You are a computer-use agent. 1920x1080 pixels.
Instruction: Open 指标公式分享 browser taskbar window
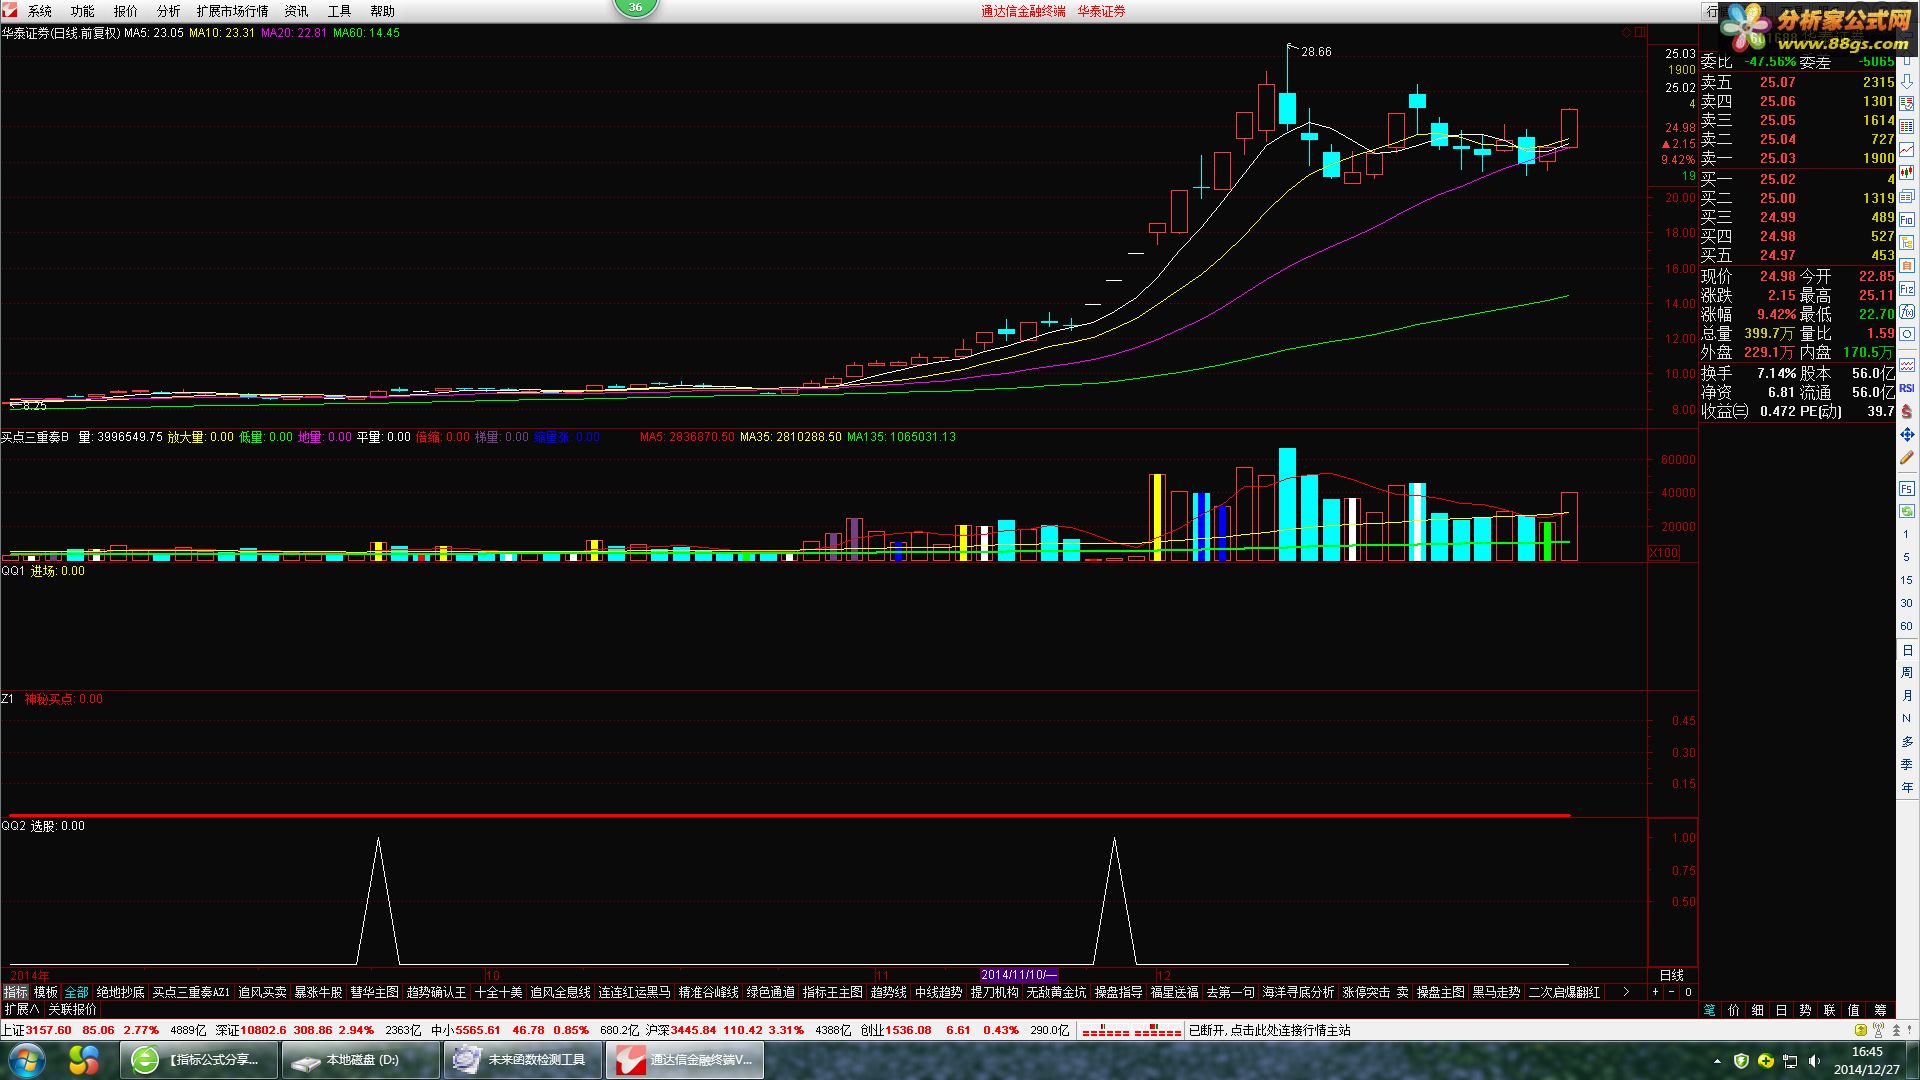coord(199,1060)
